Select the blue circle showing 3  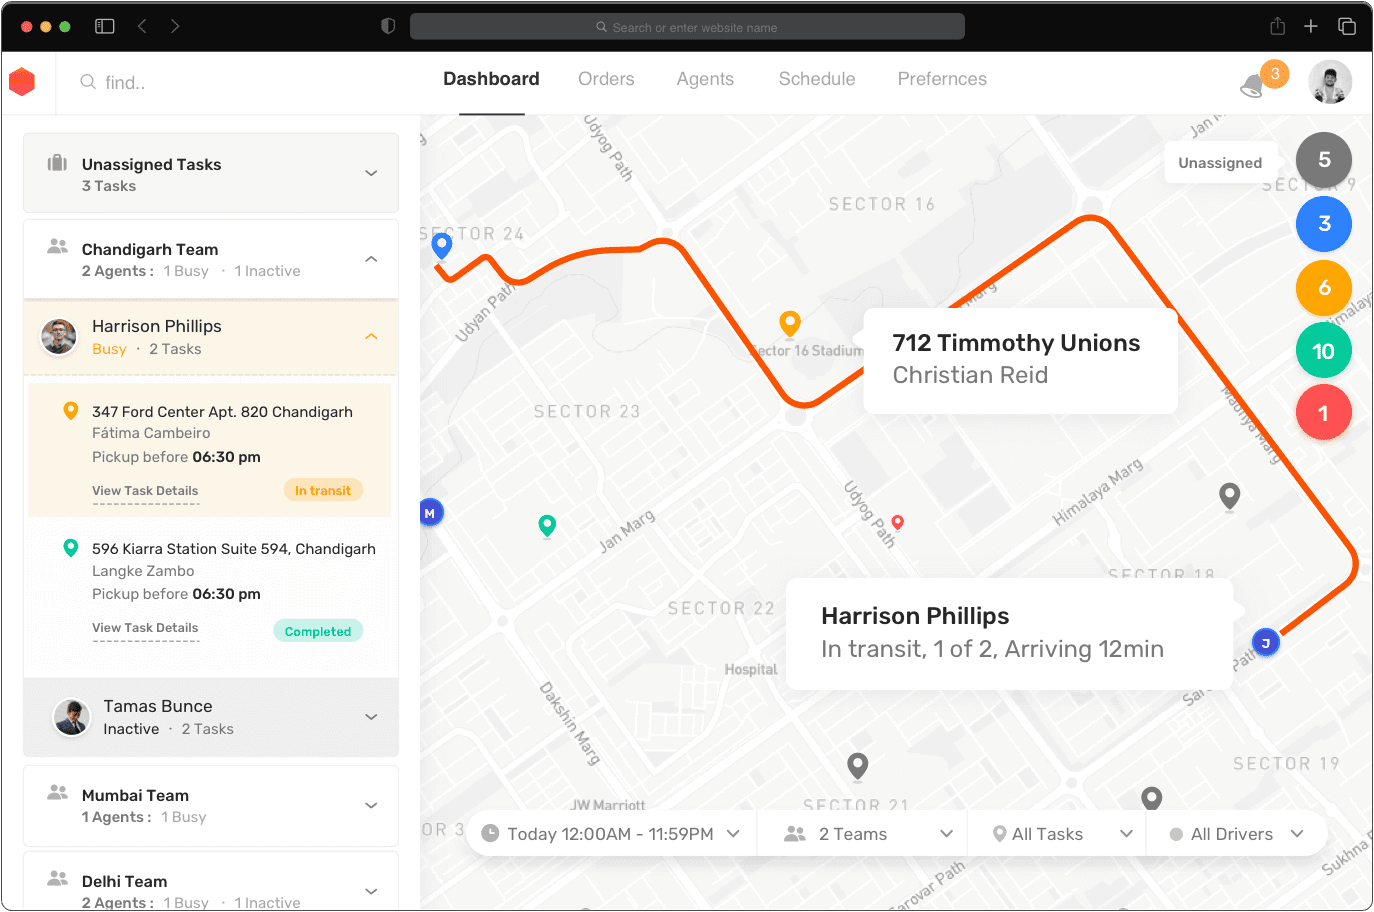1323,224
